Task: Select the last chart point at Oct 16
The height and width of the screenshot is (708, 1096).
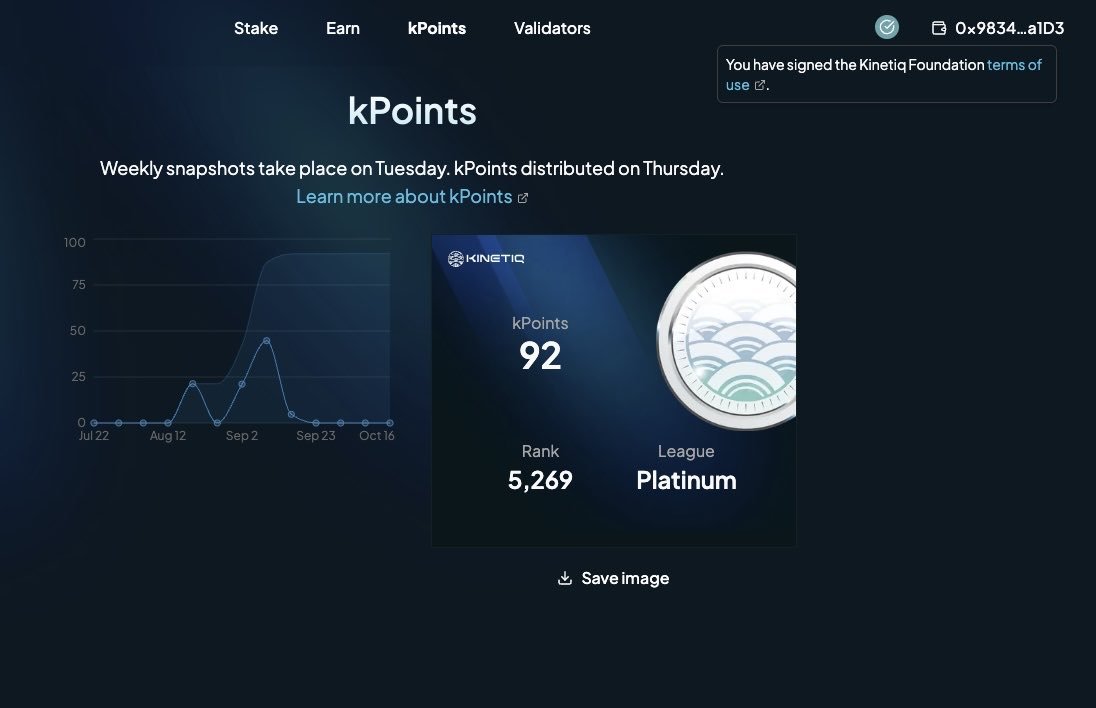Action: pos(390,423)
